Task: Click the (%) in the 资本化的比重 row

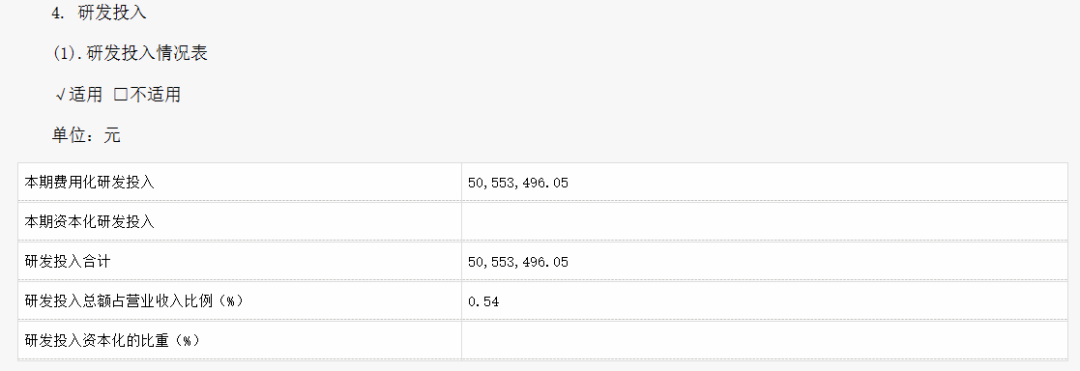Action: (189, 340)
